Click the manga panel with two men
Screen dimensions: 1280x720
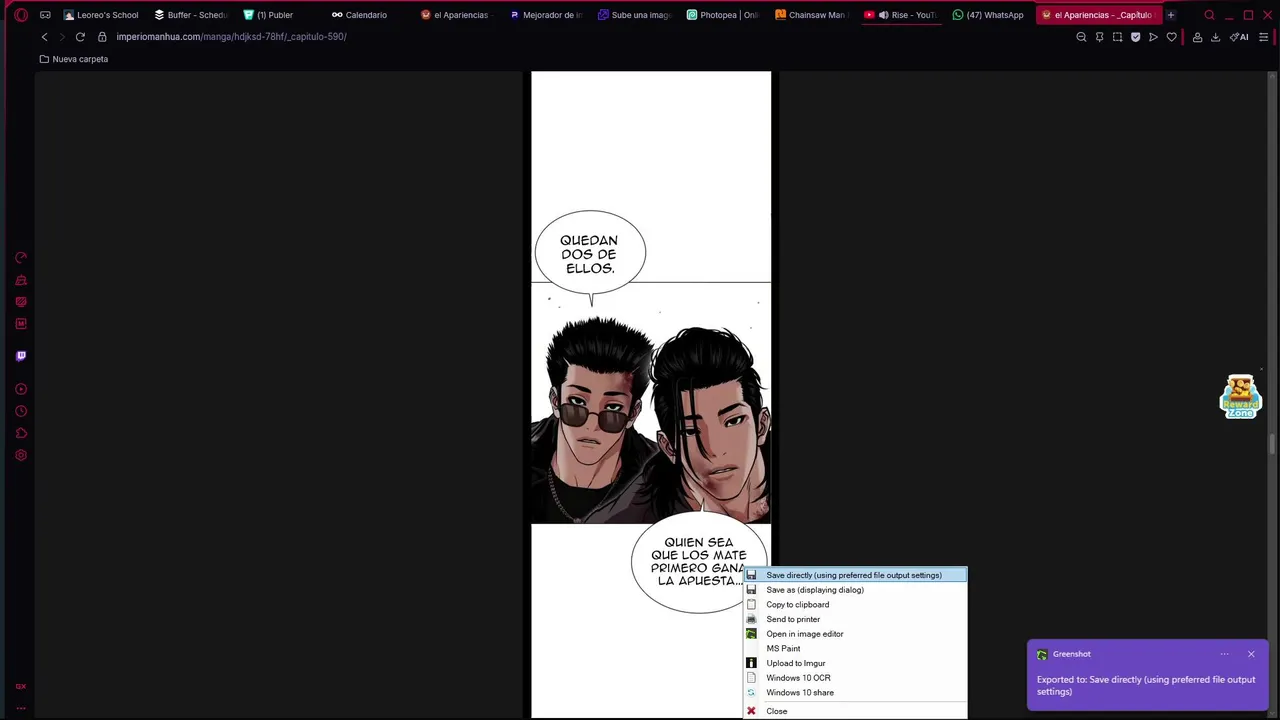coord(651,403)
